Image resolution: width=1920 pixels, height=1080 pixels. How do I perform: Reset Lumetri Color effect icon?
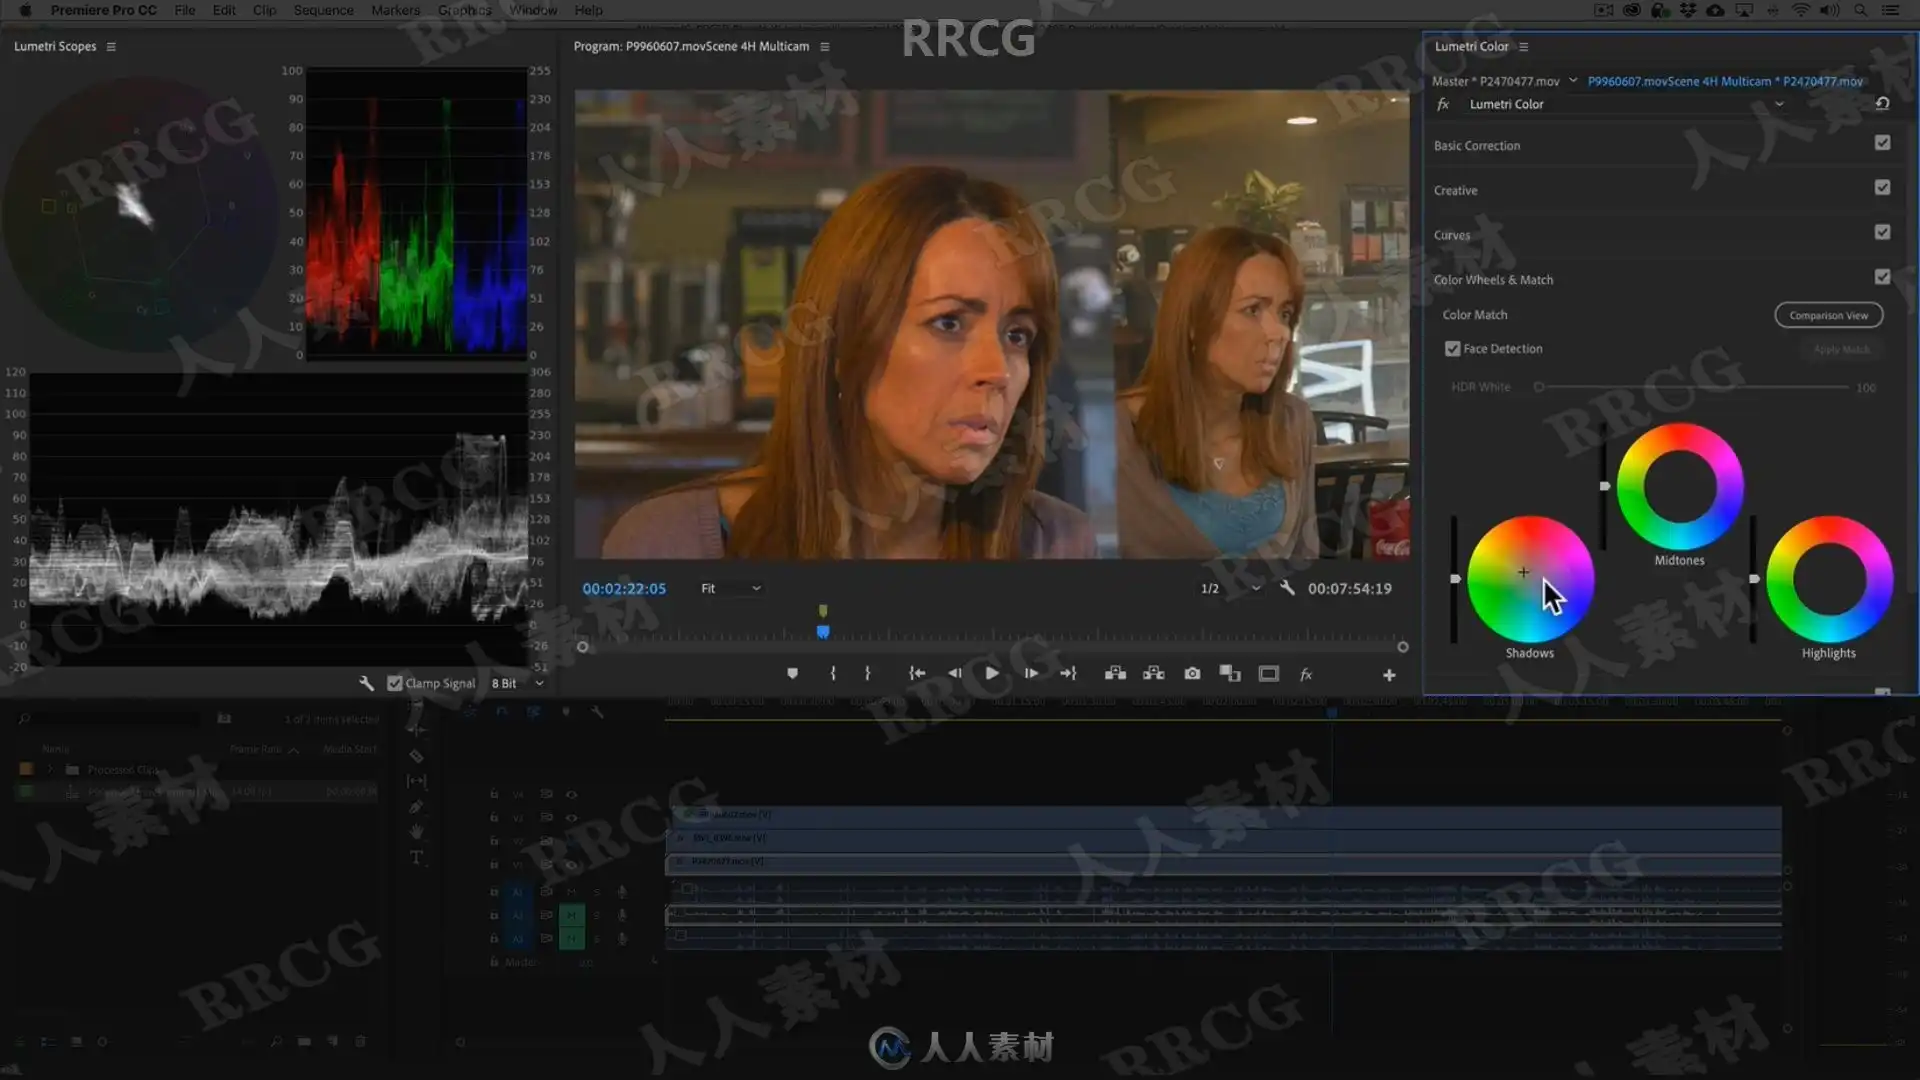point(1882,104)
